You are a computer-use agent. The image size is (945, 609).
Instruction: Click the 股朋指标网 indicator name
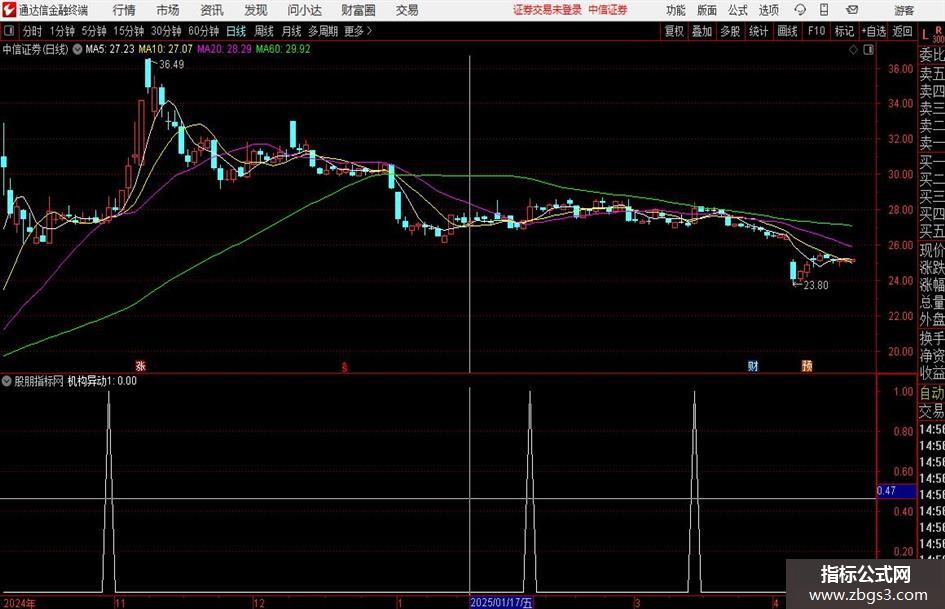39,381
